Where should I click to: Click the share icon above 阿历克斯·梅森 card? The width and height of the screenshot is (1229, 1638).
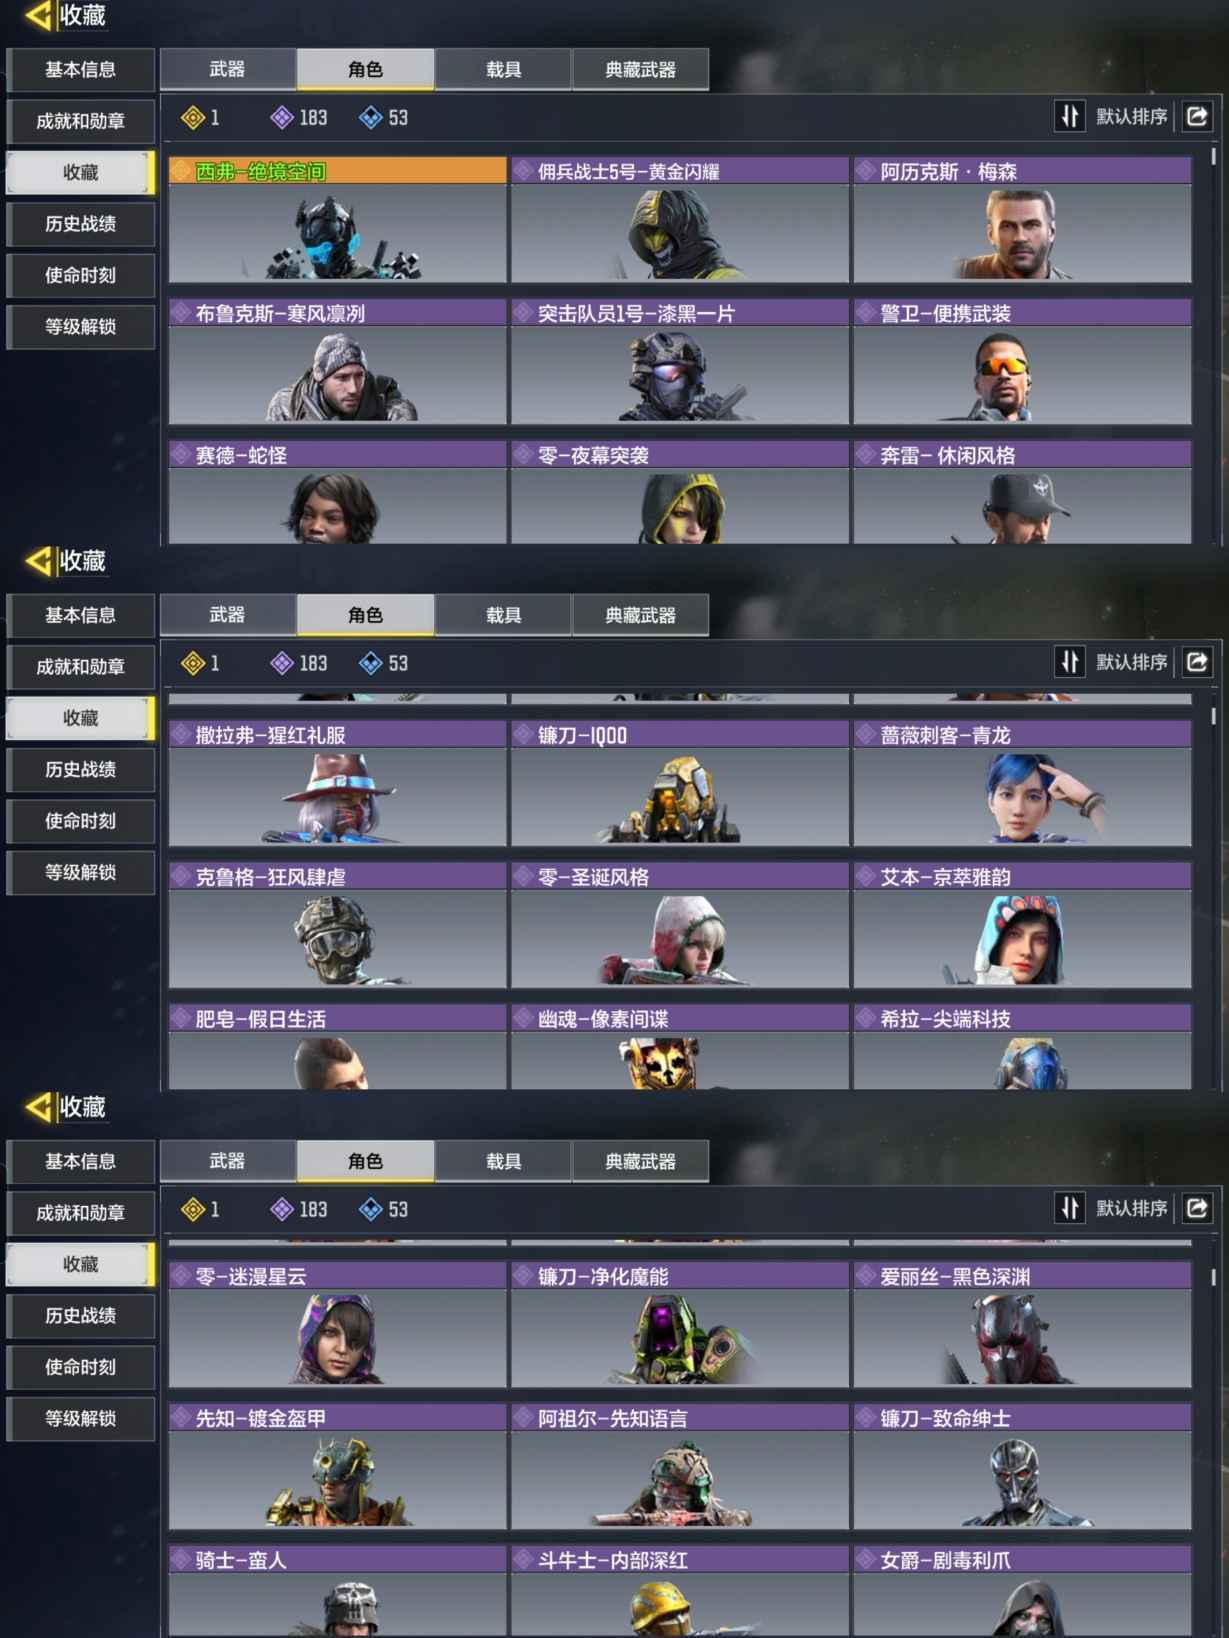[x=1197, y=117]
